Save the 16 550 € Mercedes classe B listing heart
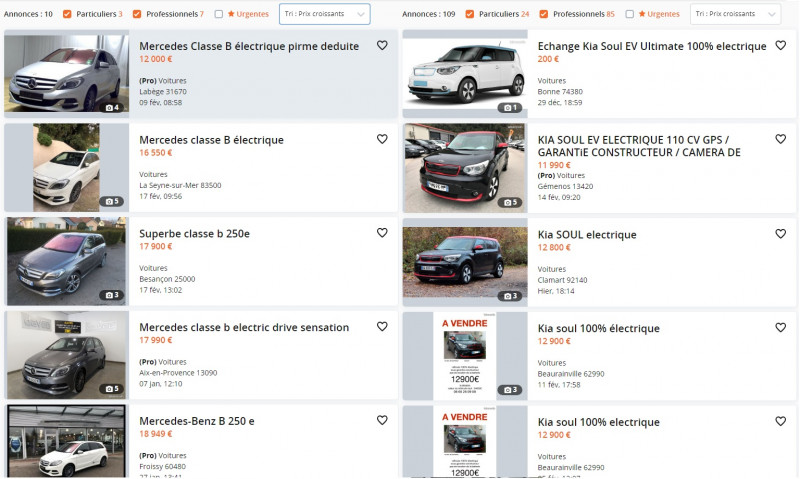This screenshot has width=800, height=479. (x=382, y=139)
